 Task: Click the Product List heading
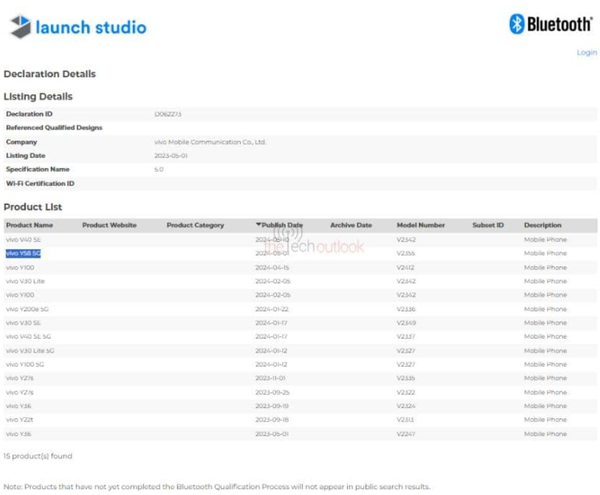point(33,207)
